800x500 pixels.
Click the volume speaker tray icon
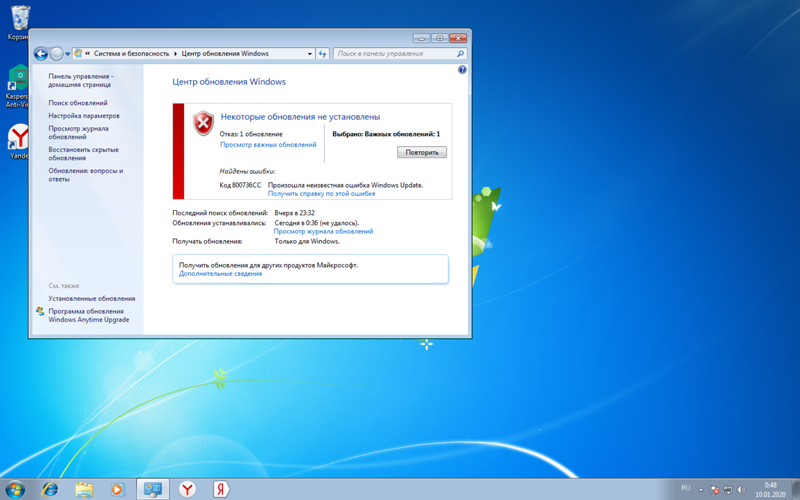[741, 490]
